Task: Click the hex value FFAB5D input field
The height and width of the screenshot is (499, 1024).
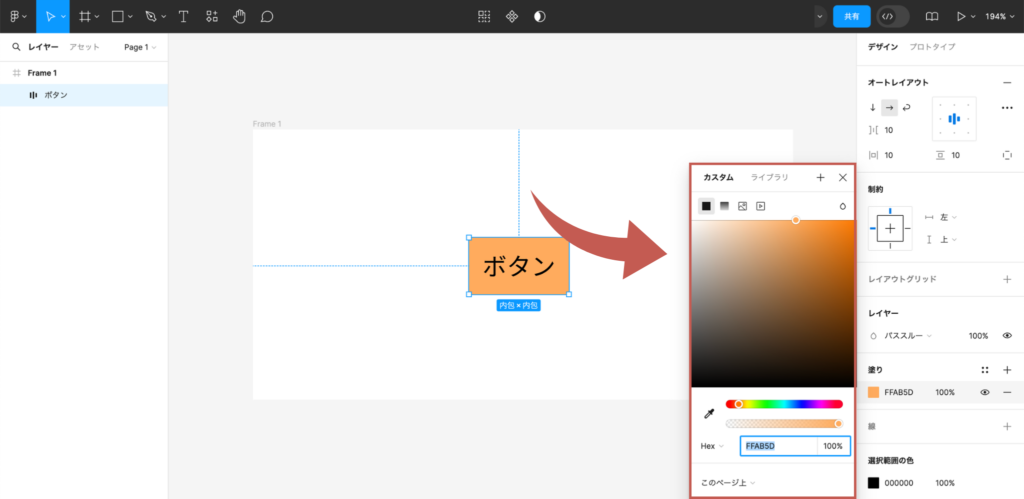Action: (777, 446)
